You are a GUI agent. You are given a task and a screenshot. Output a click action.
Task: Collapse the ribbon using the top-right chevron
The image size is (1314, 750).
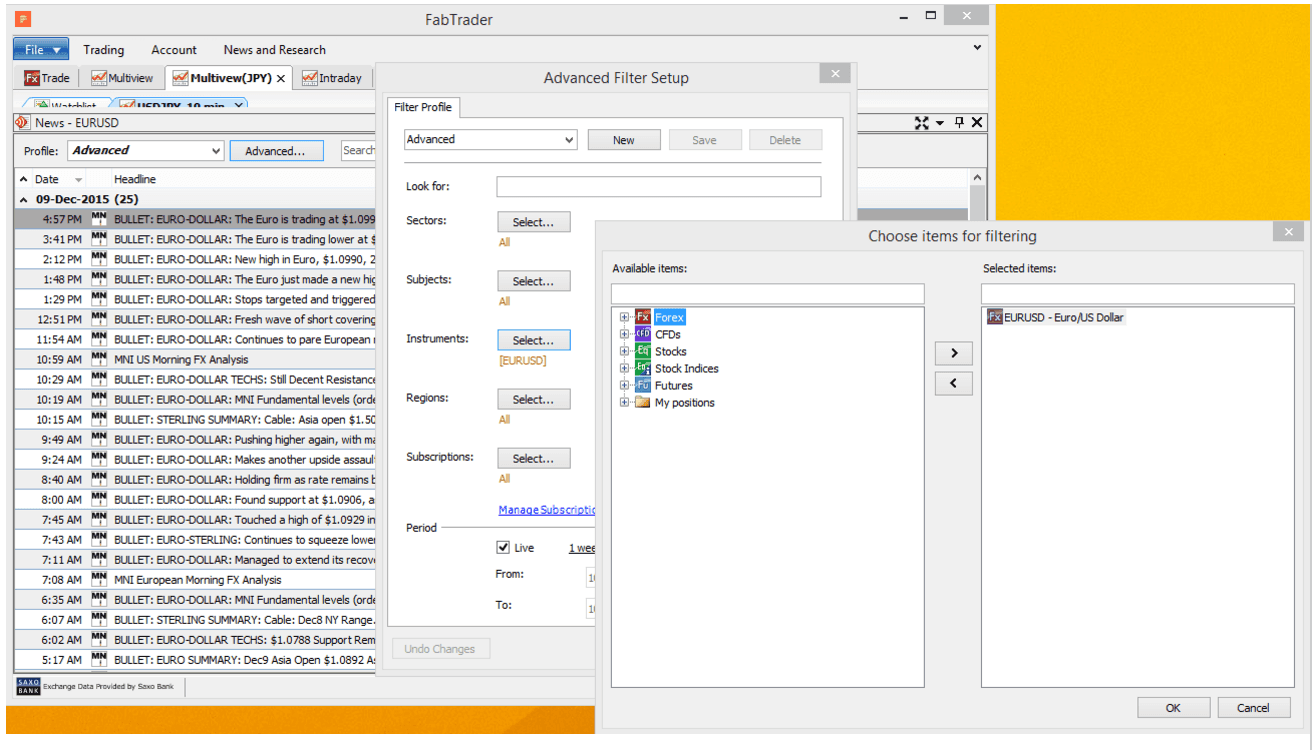point(977,47)
